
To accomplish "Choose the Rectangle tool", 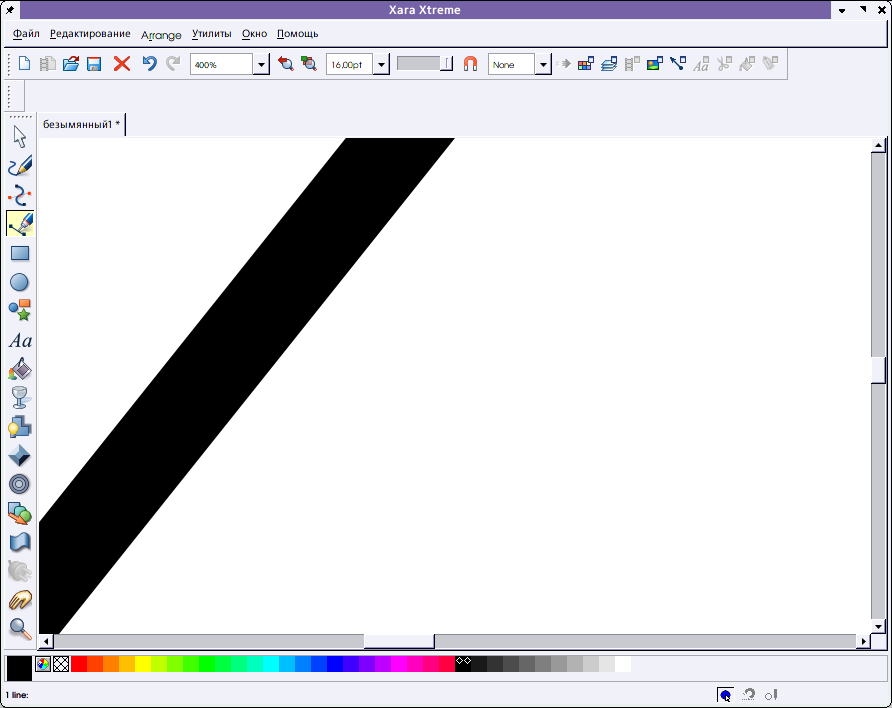I will (20, 253).
